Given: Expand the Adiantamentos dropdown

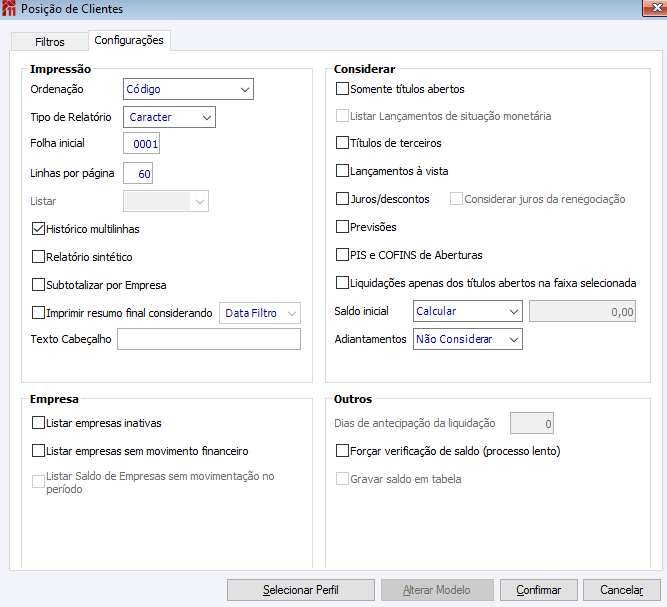Looking at the screenshot, I should [x=467, y=339].
